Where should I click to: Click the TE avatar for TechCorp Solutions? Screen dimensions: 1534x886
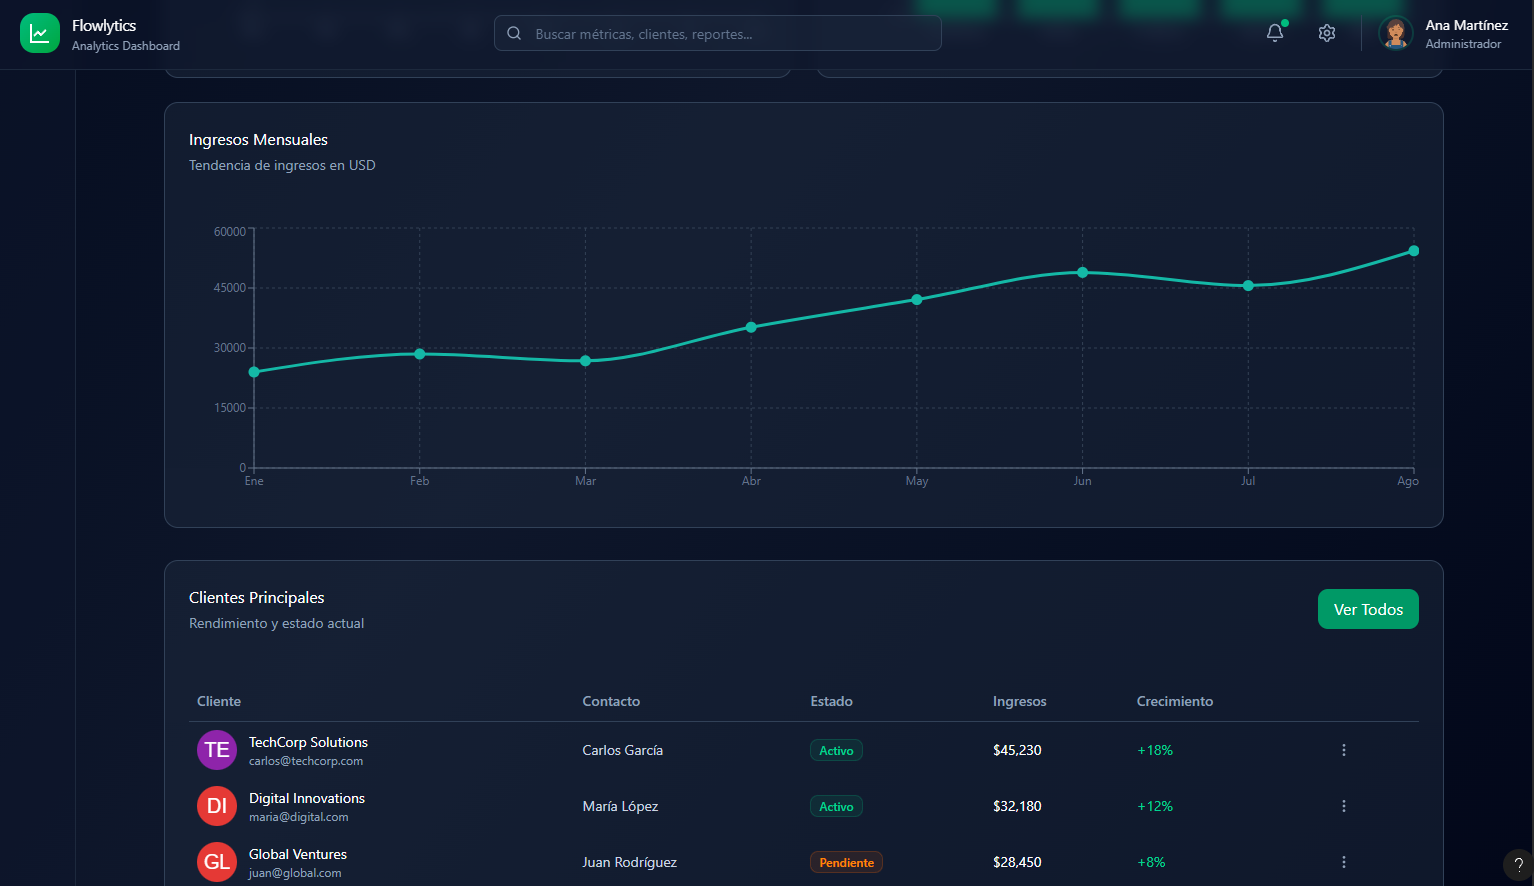tap(217, 750)
